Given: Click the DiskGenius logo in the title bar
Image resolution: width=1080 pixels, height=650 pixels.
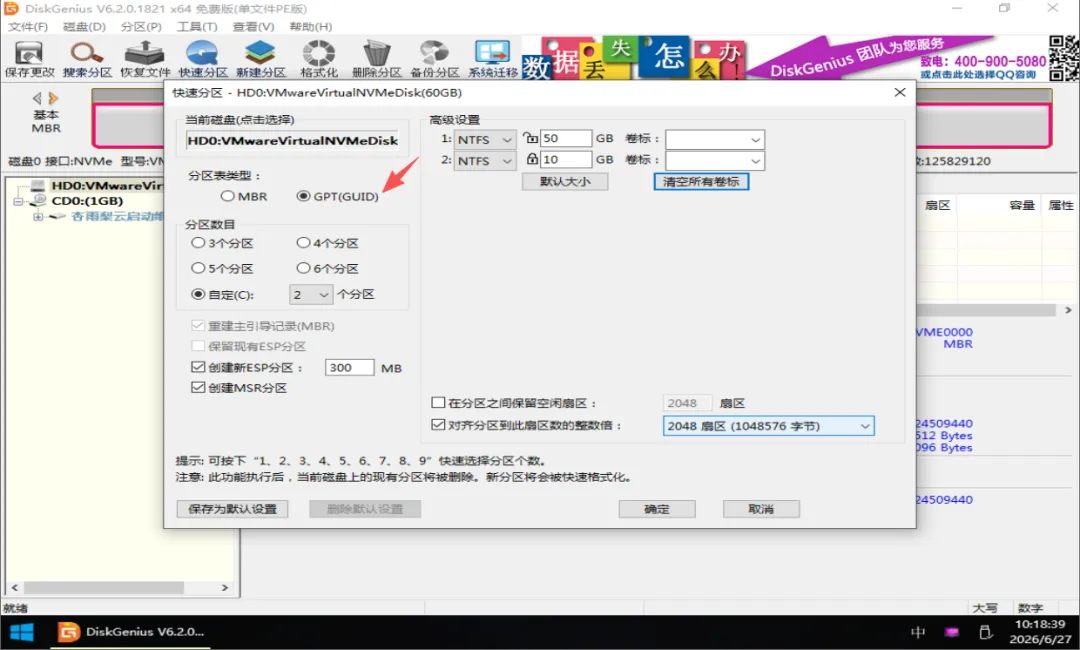Looking at the screenshot, I should tap(11, 8).
